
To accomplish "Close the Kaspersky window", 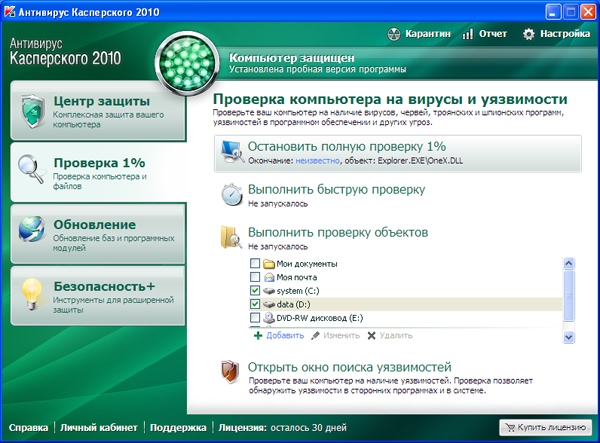I will click(588, 12).
